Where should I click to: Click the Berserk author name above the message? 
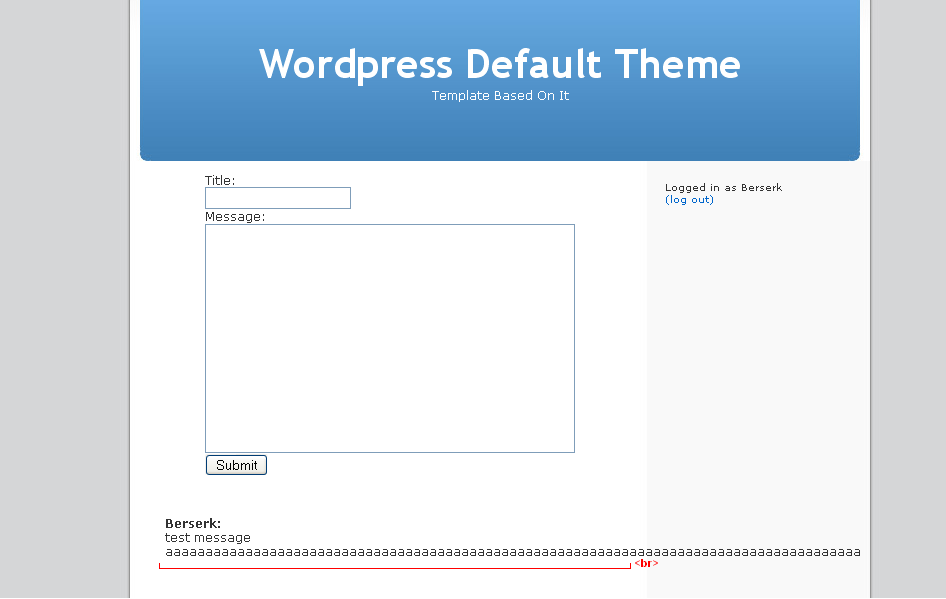coord(192,522)
